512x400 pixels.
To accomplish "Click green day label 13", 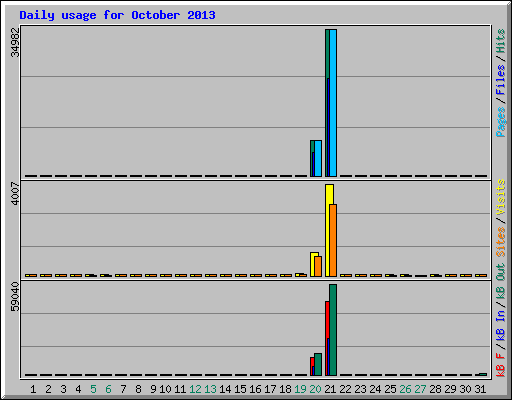I will pos(210,389).
